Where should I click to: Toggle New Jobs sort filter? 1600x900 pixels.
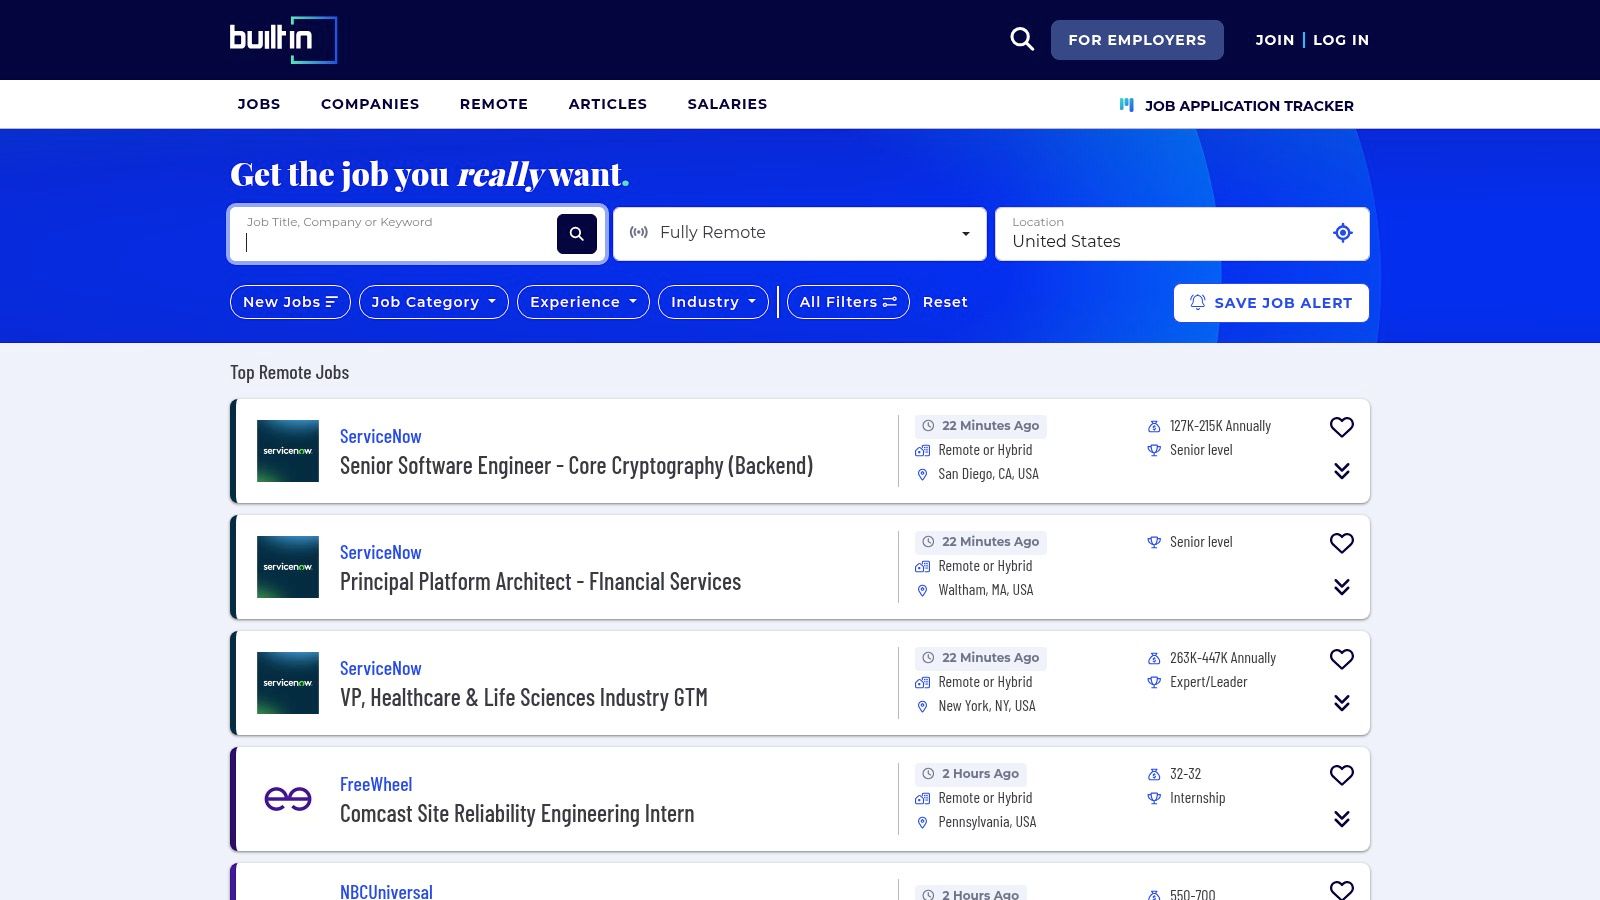(x=290, y=302)
